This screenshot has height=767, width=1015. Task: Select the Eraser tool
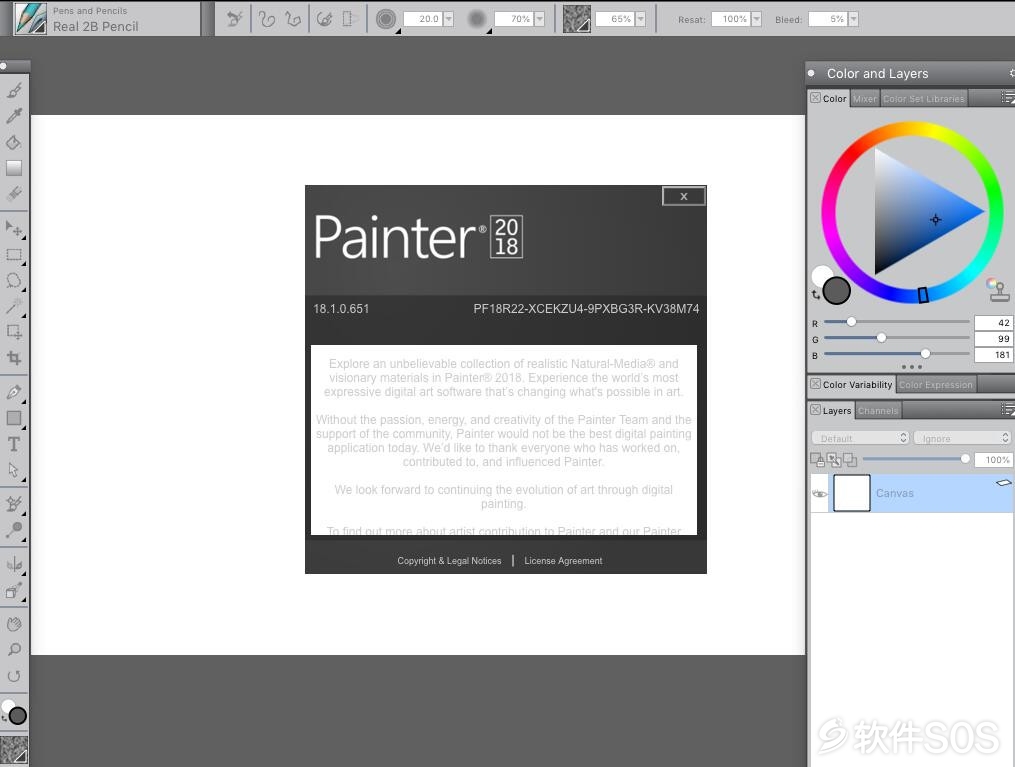click(x=14, y=194)
